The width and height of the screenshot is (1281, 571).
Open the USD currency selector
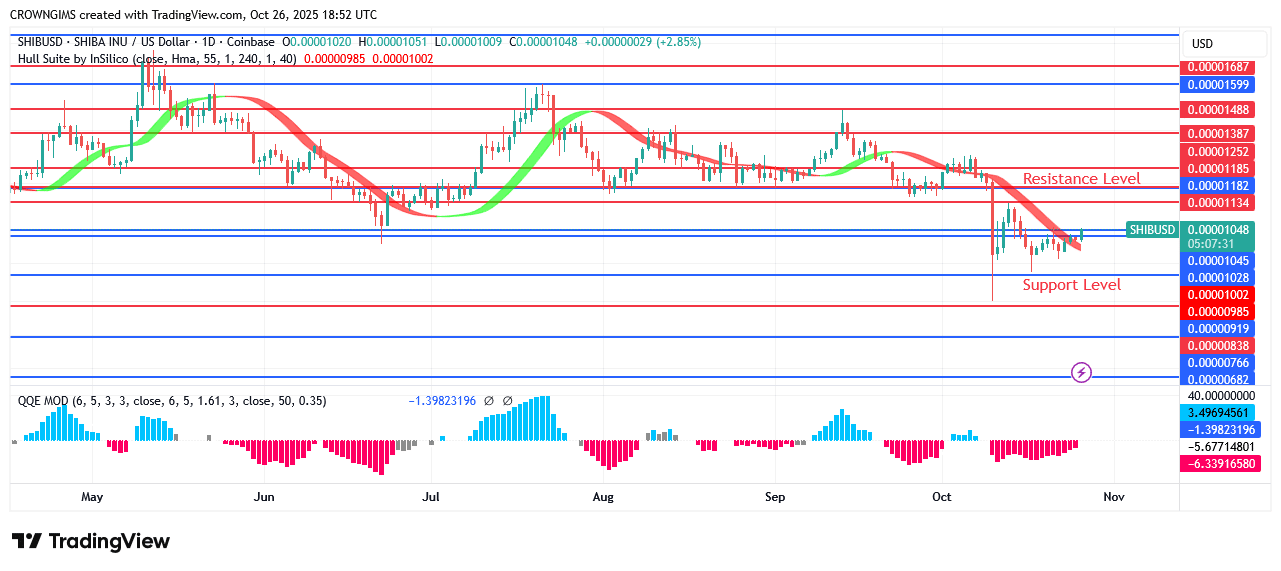pyautogui.click(x=1202, y=44)
